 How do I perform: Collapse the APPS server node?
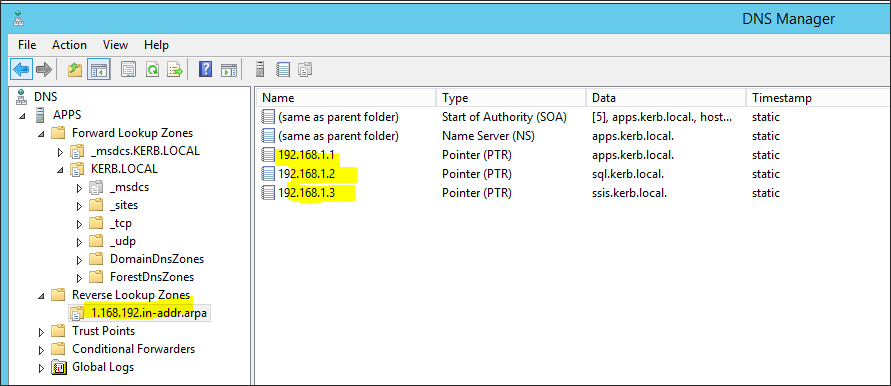pyautogui.click(x=23, y=115)
